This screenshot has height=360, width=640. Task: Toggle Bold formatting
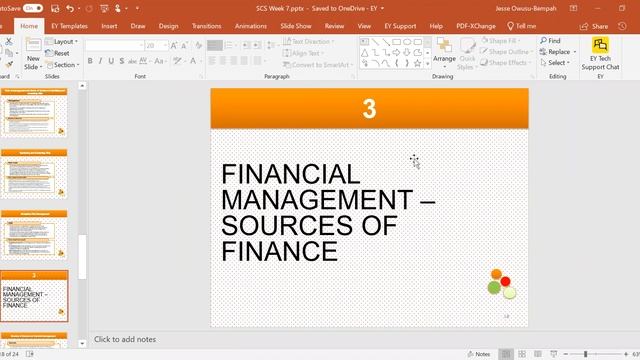click(x=90, y=61)
